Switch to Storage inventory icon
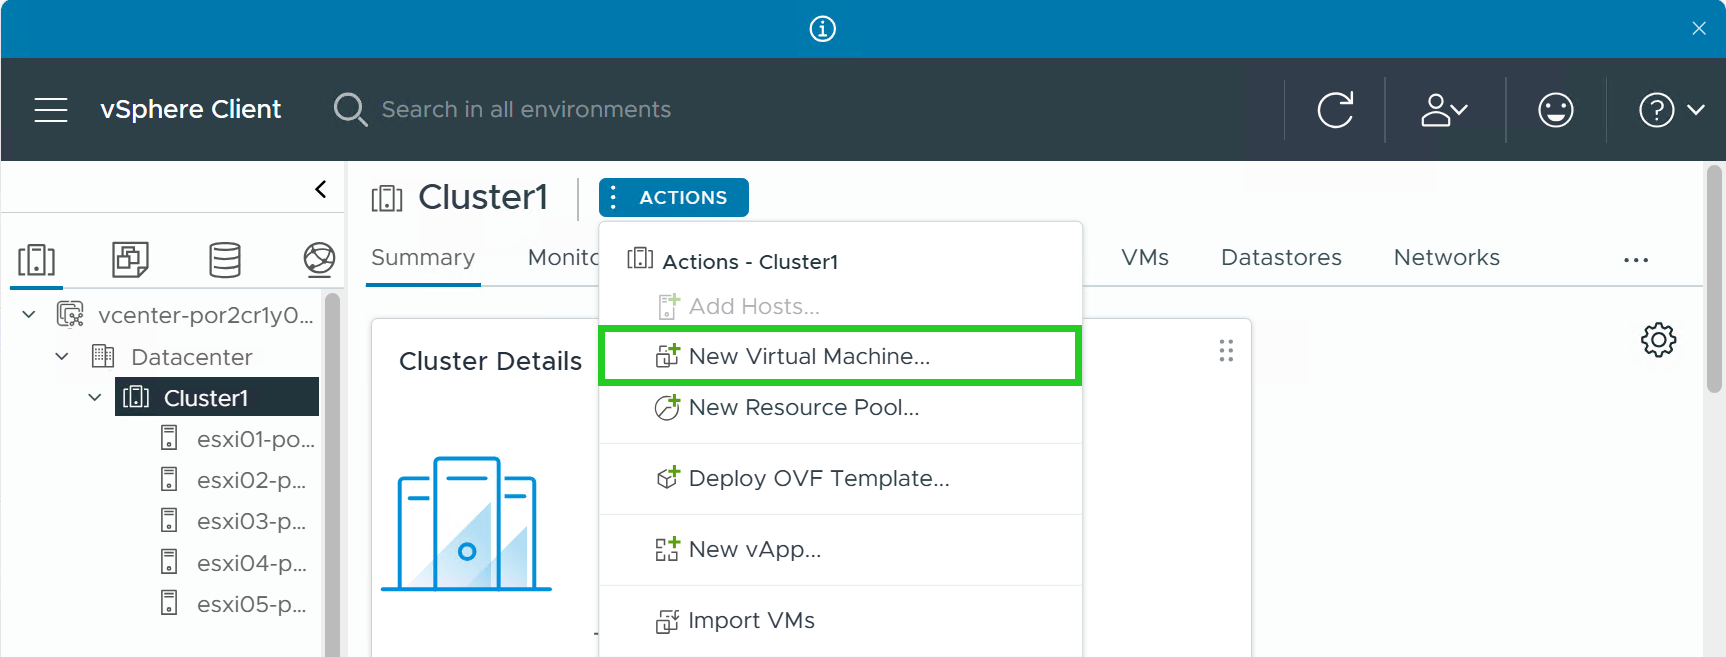The width and height of the screenshot is (1726, 657). 224,260
